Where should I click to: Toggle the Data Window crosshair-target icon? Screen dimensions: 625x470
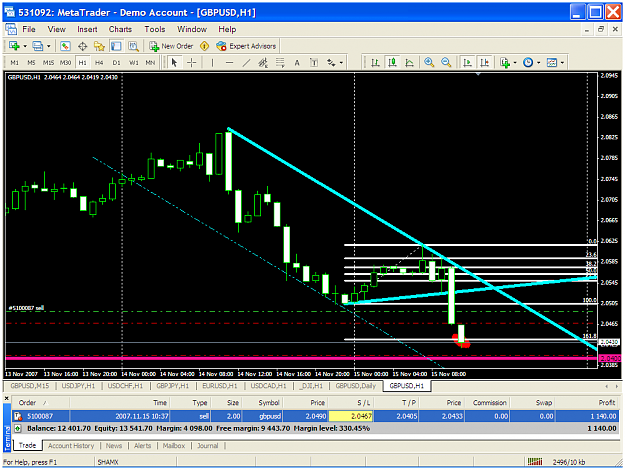83,46
